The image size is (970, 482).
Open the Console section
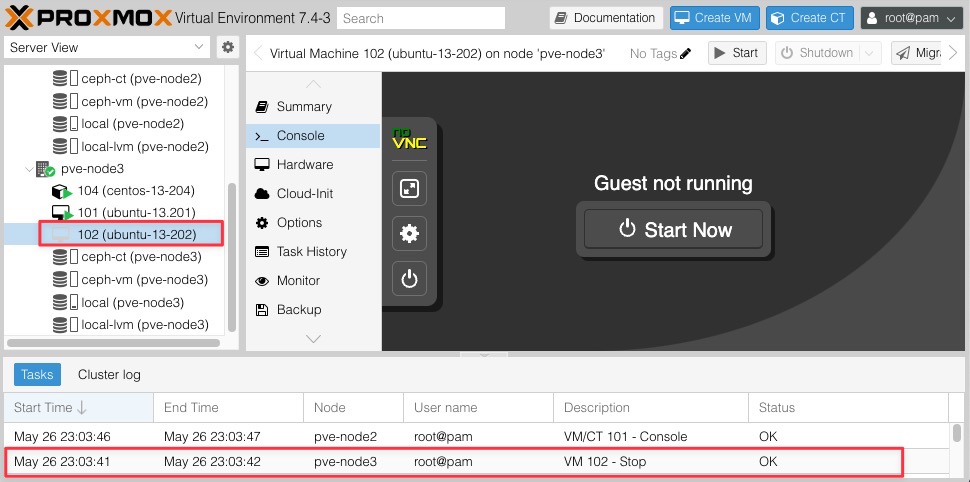313,136
